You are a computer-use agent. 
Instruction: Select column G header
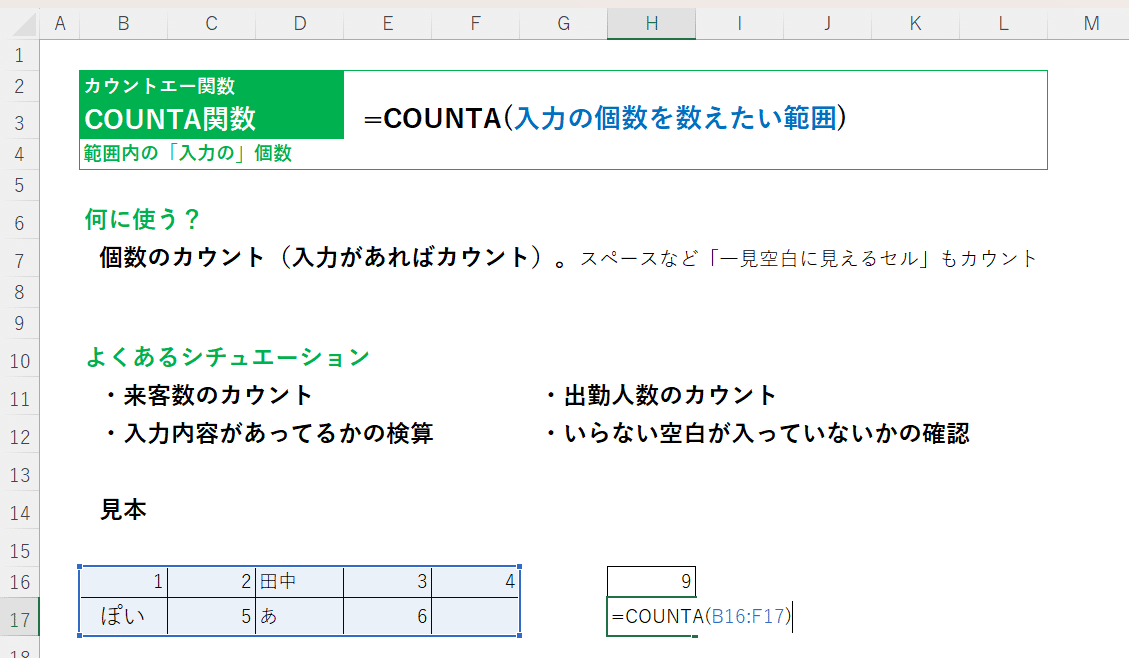click(563, 24)
